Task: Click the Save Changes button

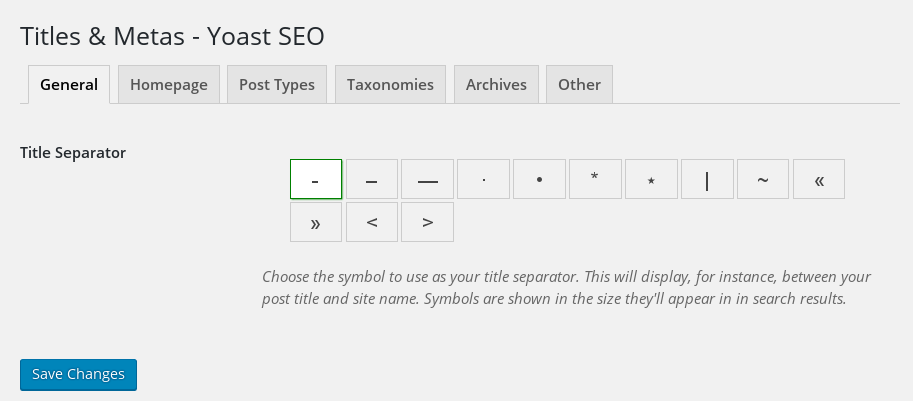Action: tap(79, 374)
